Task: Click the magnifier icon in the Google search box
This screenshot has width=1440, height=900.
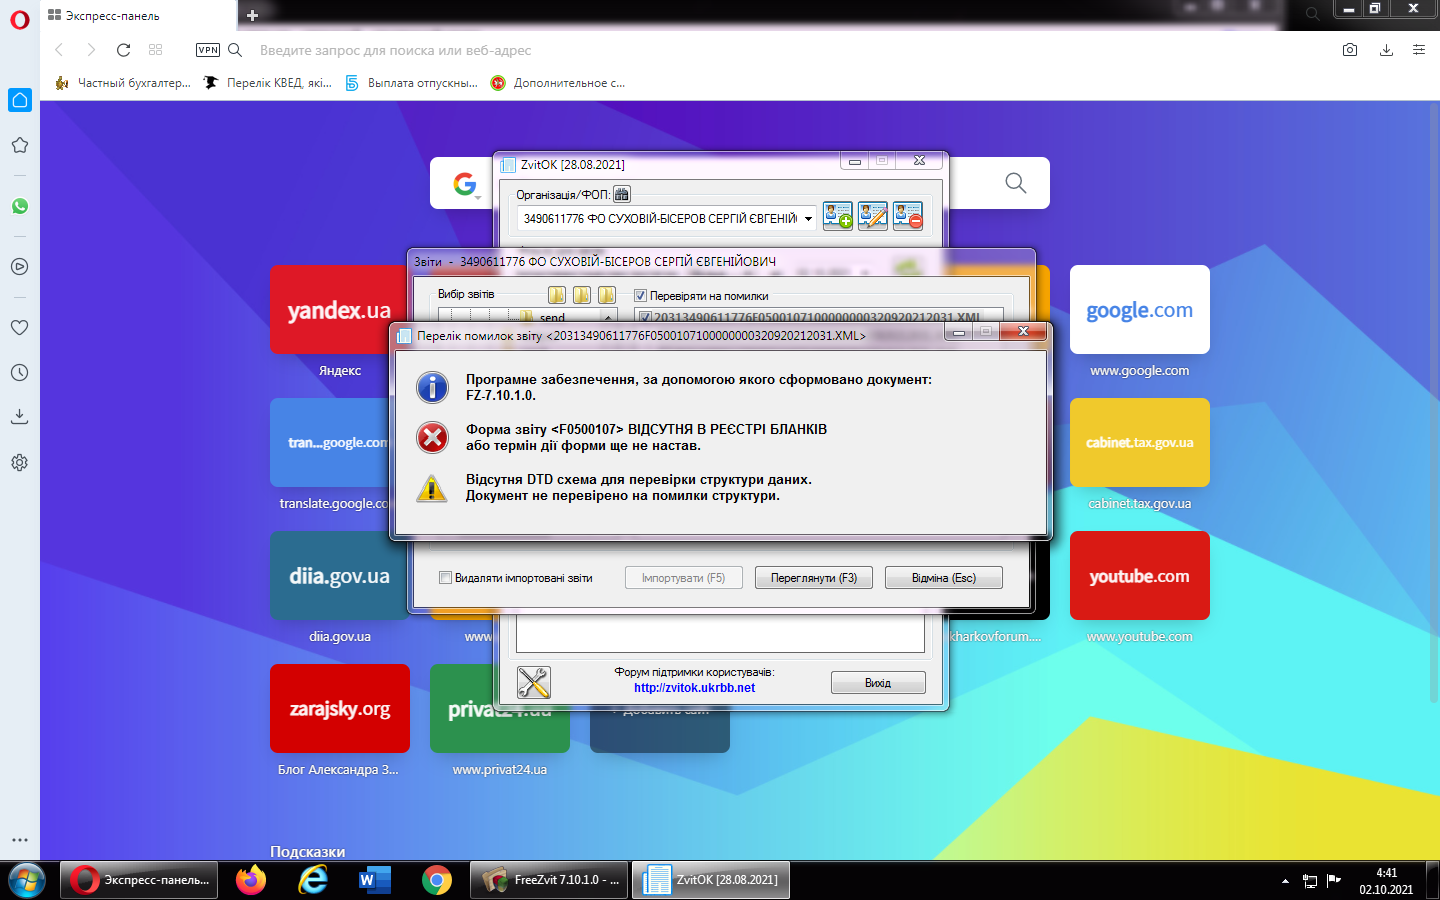Action: 1016,183
